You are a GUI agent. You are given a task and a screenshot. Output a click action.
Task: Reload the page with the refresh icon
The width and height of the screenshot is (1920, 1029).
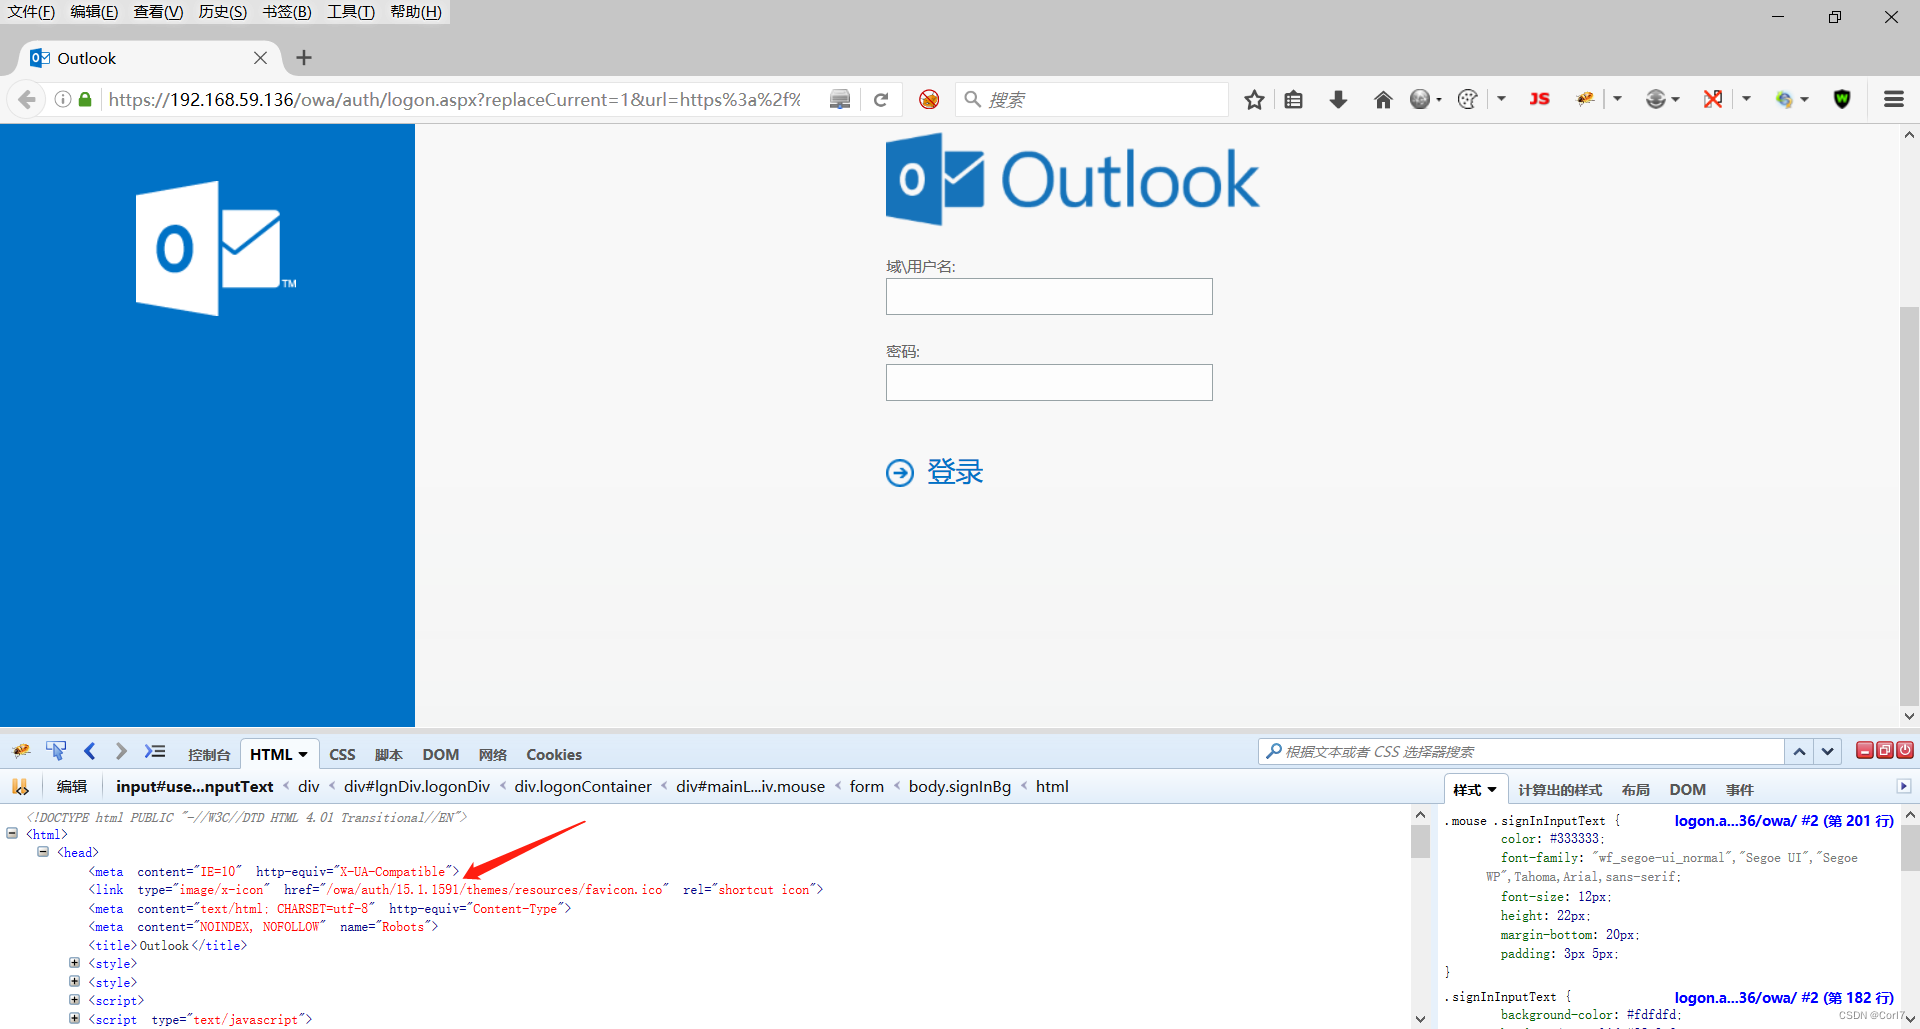(x=881, y=100)
